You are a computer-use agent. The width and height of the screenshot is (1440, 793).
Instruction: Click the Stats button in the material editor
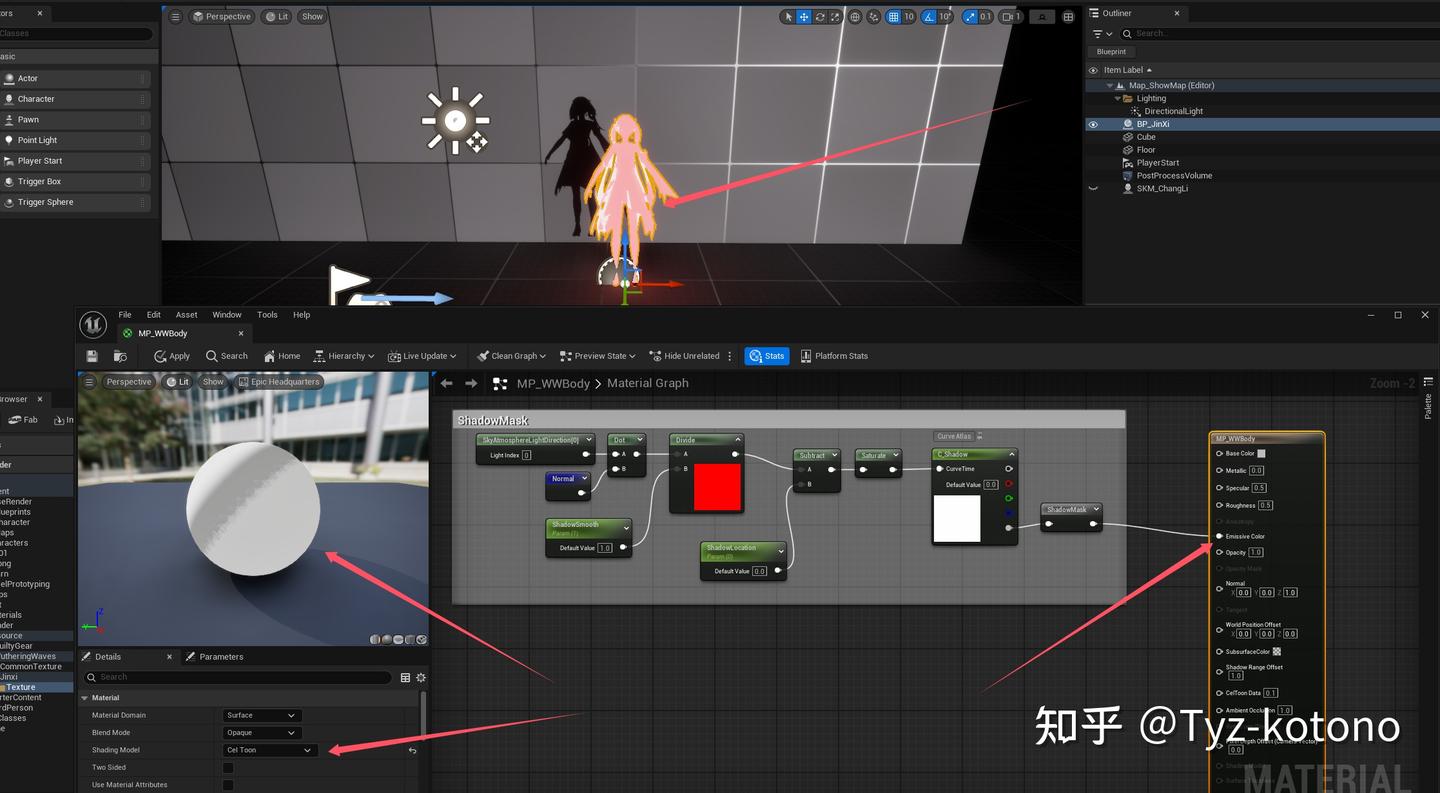(x=767, y=355)
